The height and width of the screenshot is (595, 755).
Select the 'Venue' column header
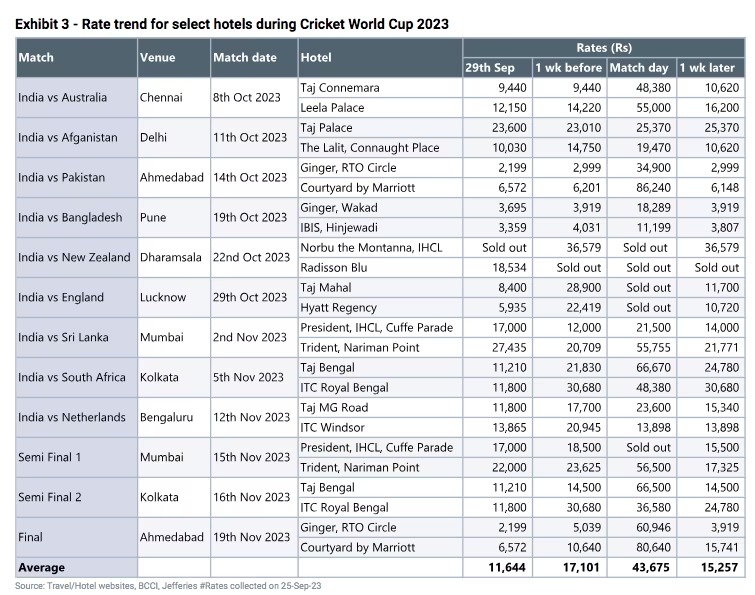pyautogui.click(x=174, y=58)
